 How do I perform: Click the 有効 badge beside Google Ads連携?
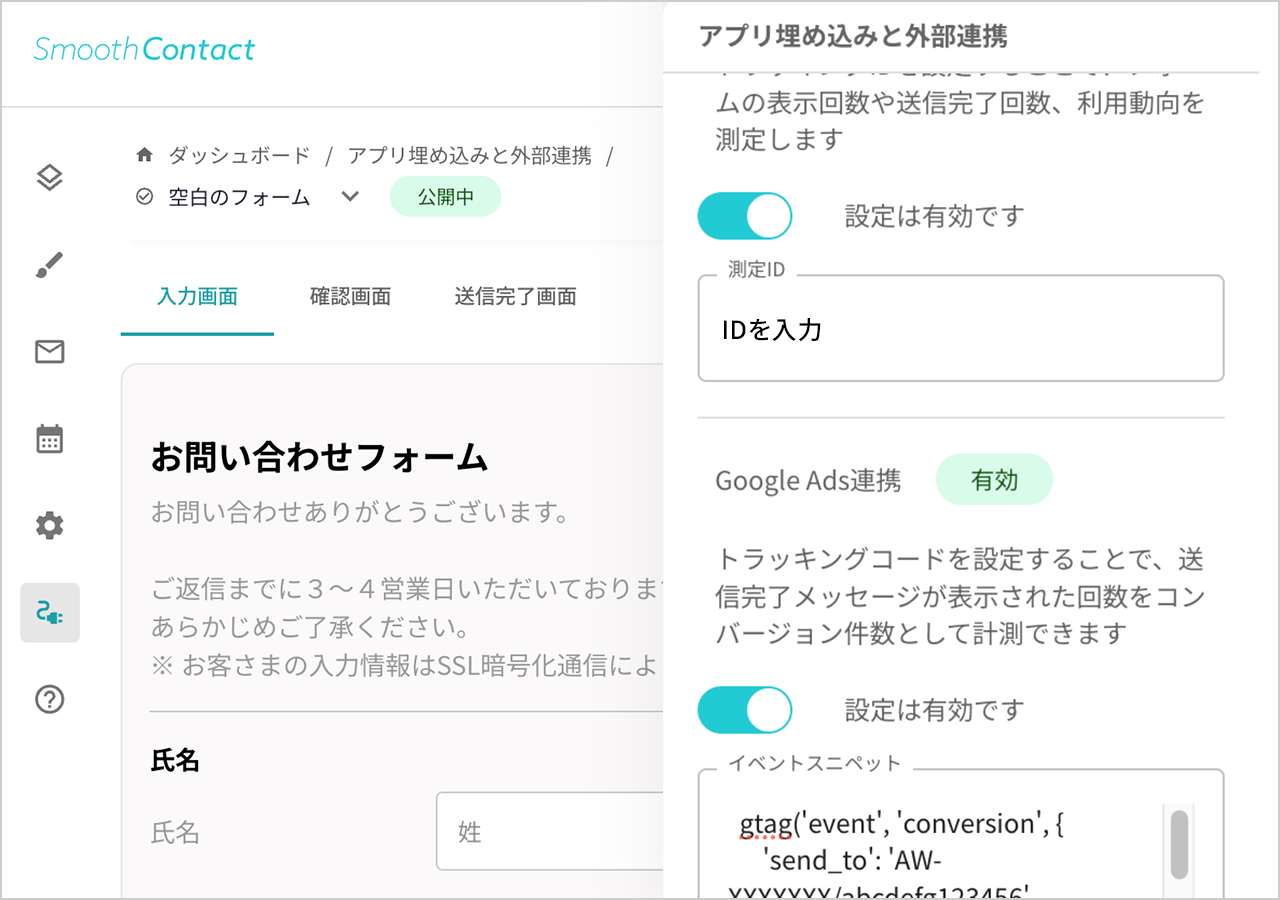(994, 479)
